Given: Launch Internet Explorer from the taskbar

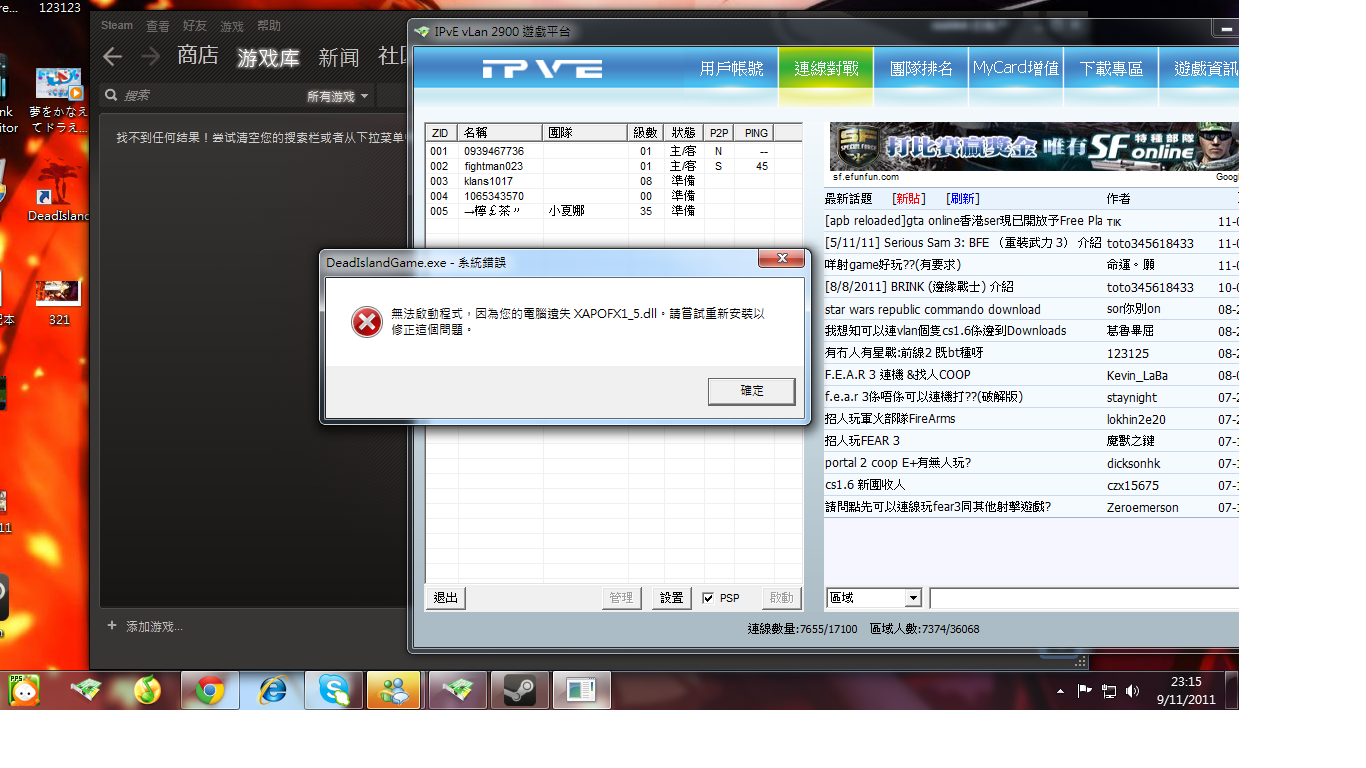Looking at the screenshot, I should pyautogui.click(x=272, y=689).
